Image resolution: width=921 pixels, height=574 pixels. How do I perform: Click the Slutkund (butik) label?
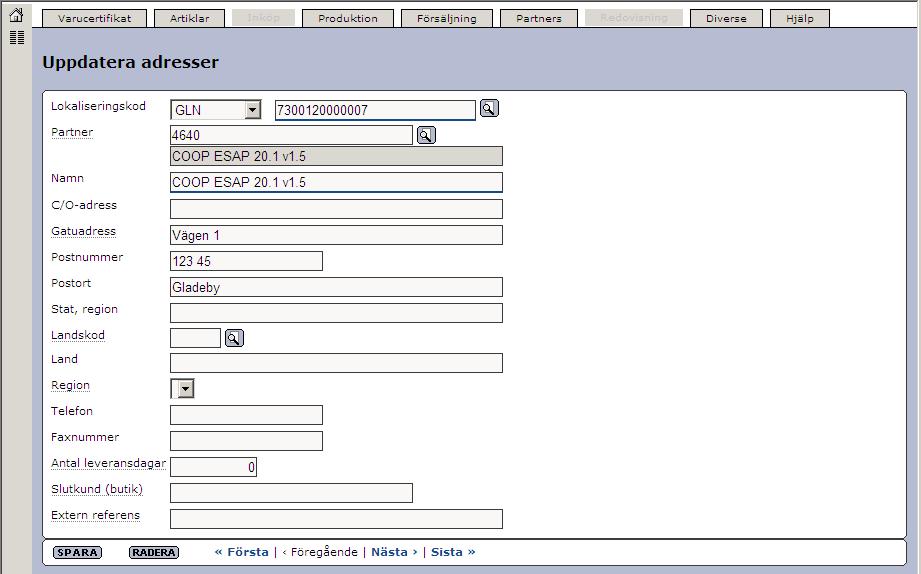click(x=97, y=489)
